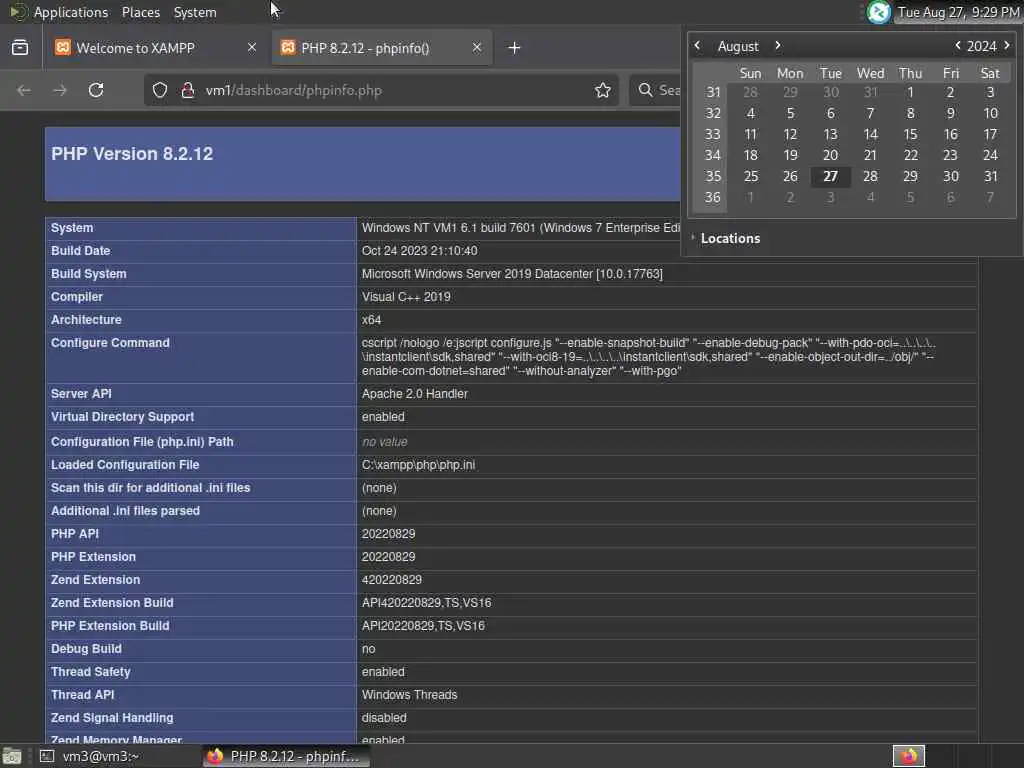1024x768 pixels.
Task: Go to the next month after August
Action: [x=777, y=46]
